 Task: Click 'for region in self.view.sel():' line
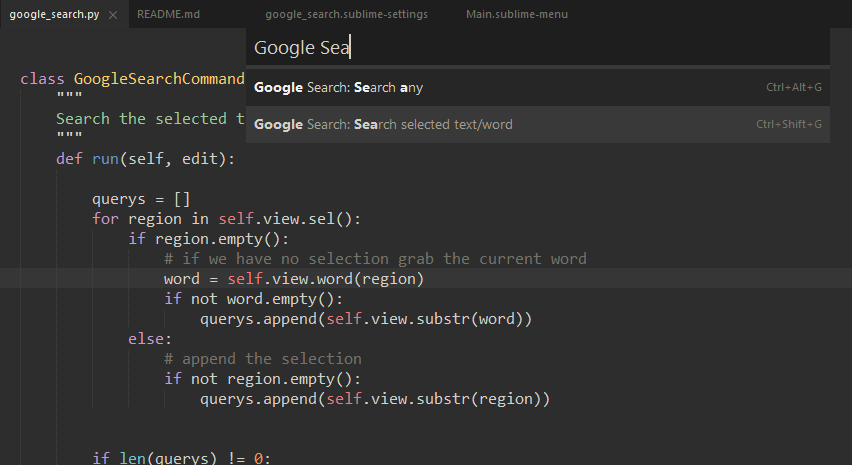[x=227, y=219]
